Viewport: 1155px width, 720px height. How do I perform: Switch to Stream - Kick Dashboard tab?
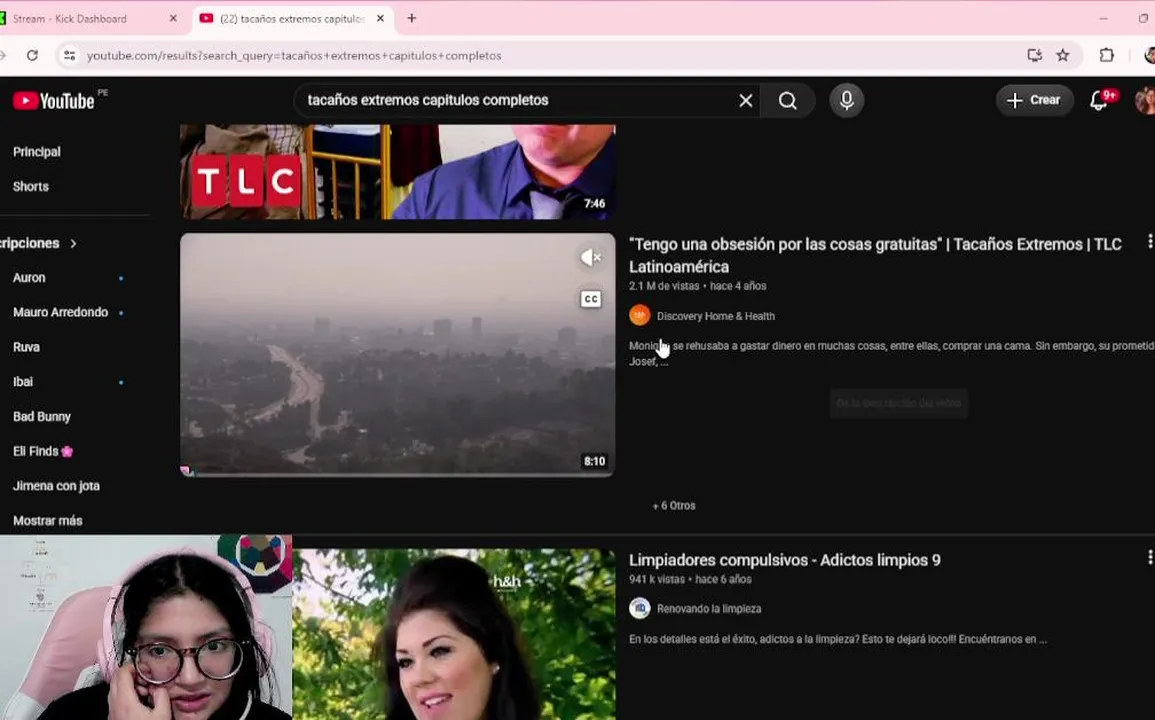click(x=88, y=18)
